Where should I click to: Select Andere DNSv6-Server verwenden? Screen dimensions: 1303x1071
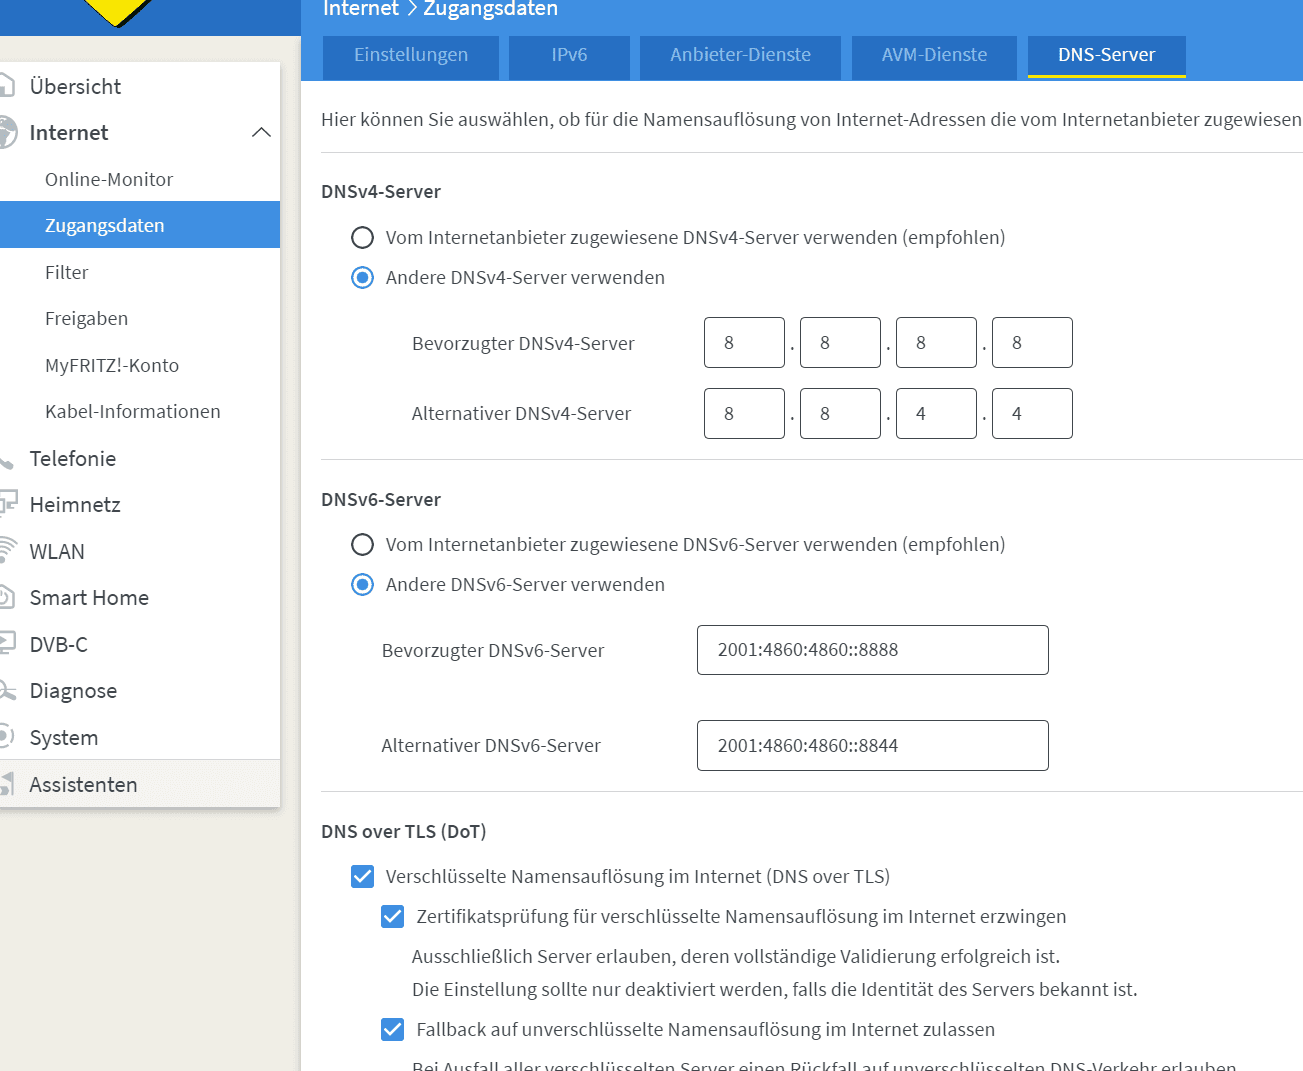coord(362,584)
